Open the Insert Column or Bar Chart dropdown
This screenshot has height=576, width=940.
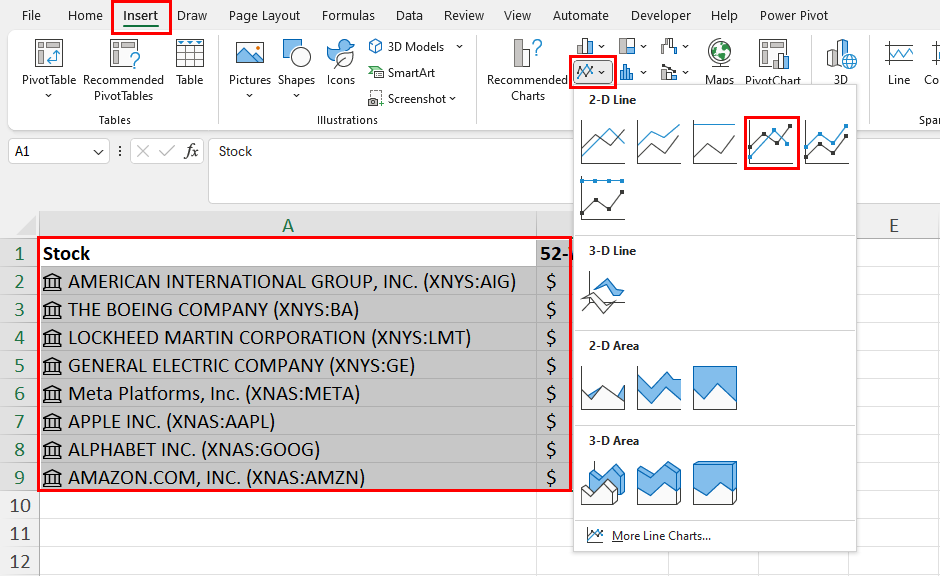[x=590, y=46]
